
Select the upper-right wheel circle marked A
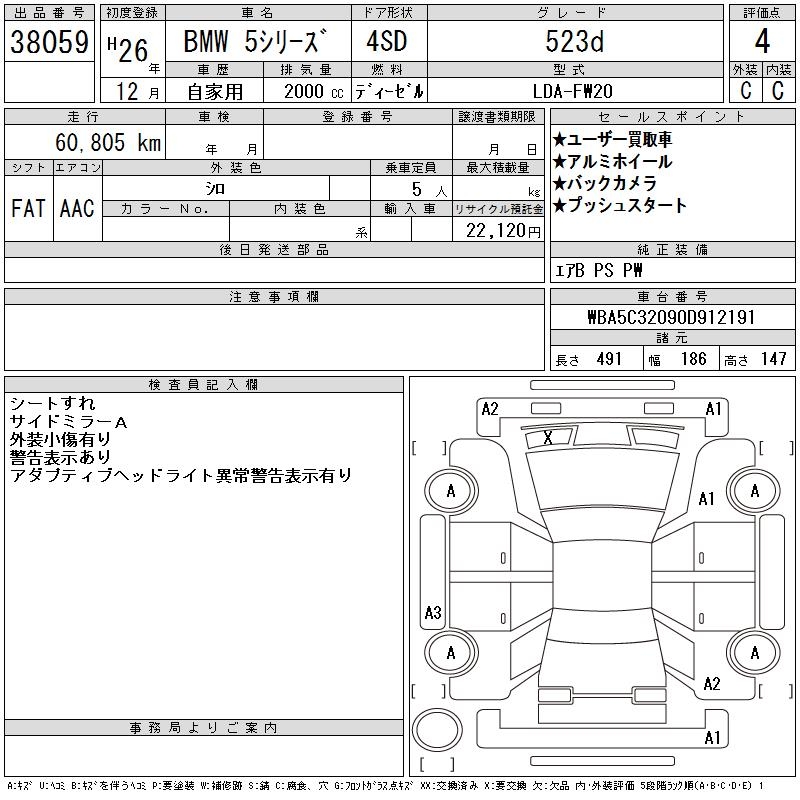(754, 491)
